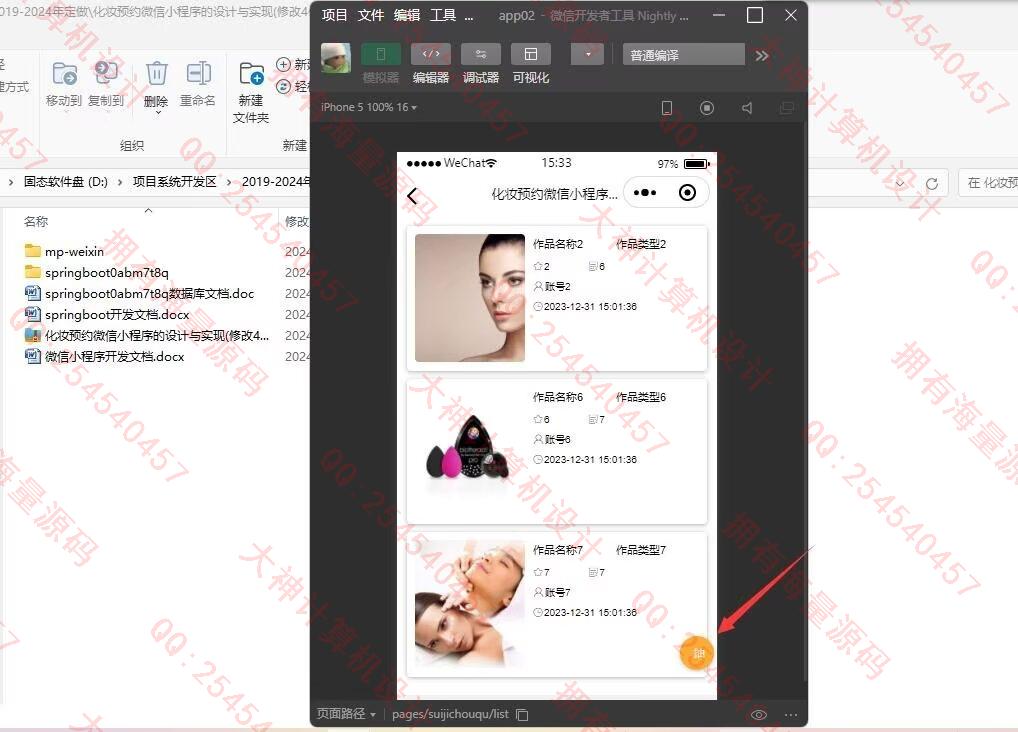Click the detach simulator window icon
The image size is (1018, 732).
787,108
